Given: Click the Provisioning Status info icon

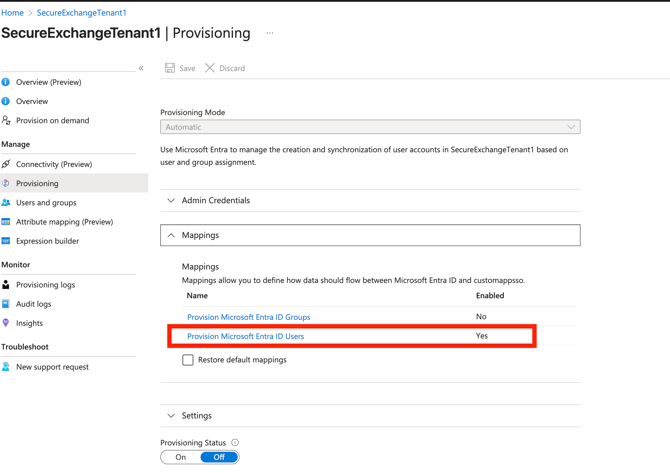Looking at the screenshot, I should click(x=235, y=442).
